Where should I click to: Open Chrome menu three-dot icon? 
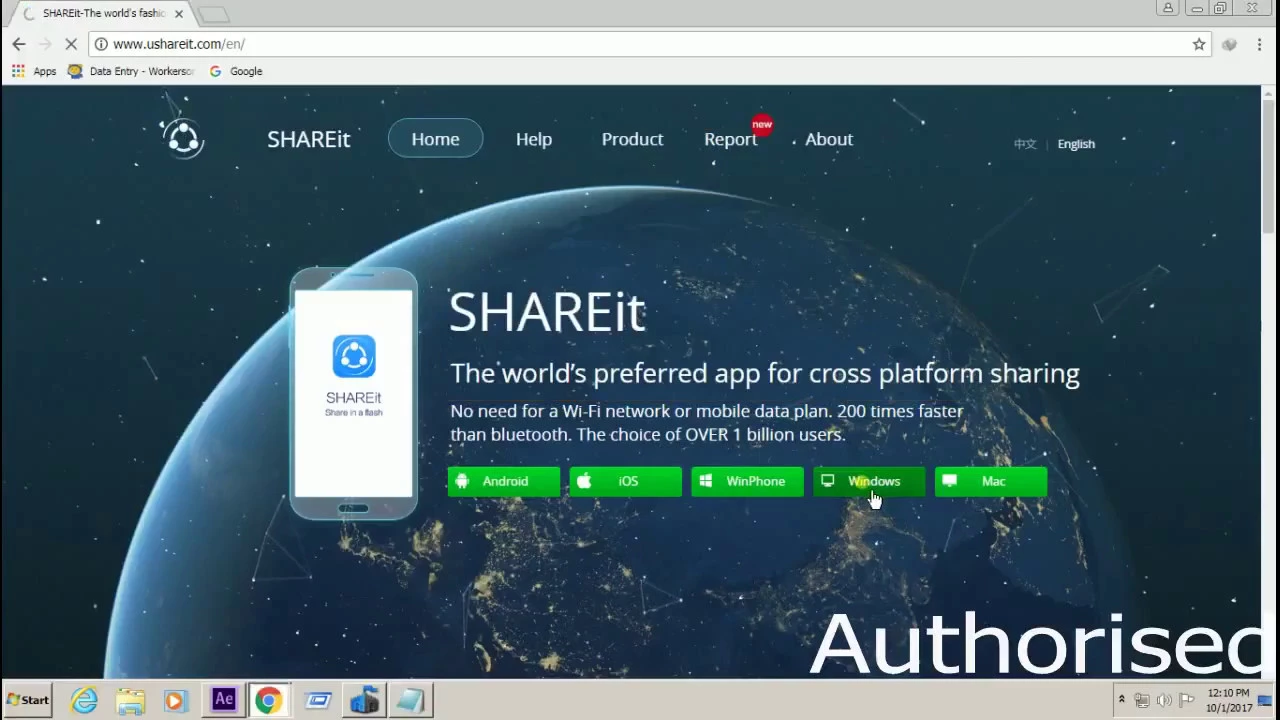(1260, 44)
